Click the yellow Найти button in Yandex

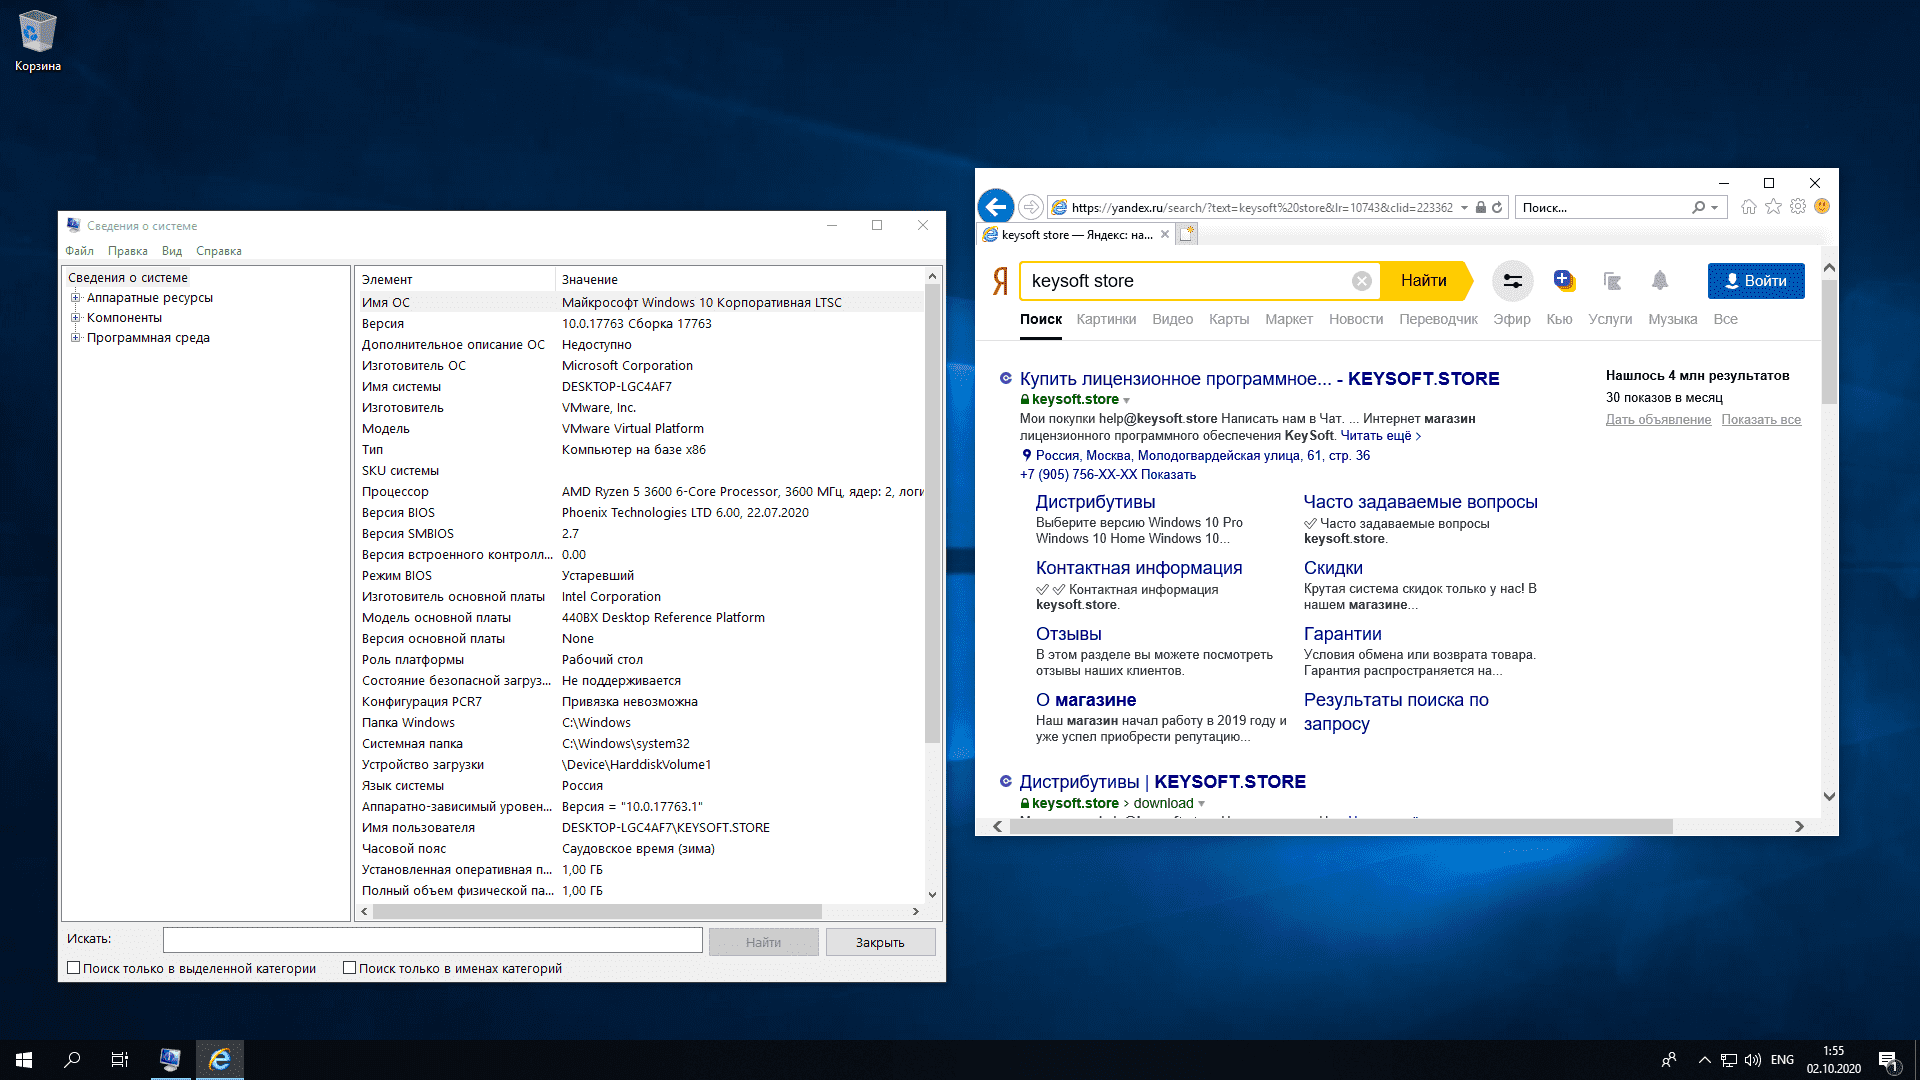[x=1424, y=281]
